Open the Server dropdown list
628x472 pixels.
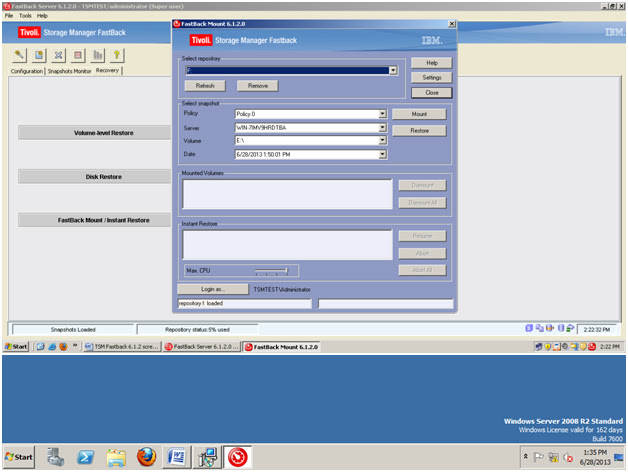382,128
